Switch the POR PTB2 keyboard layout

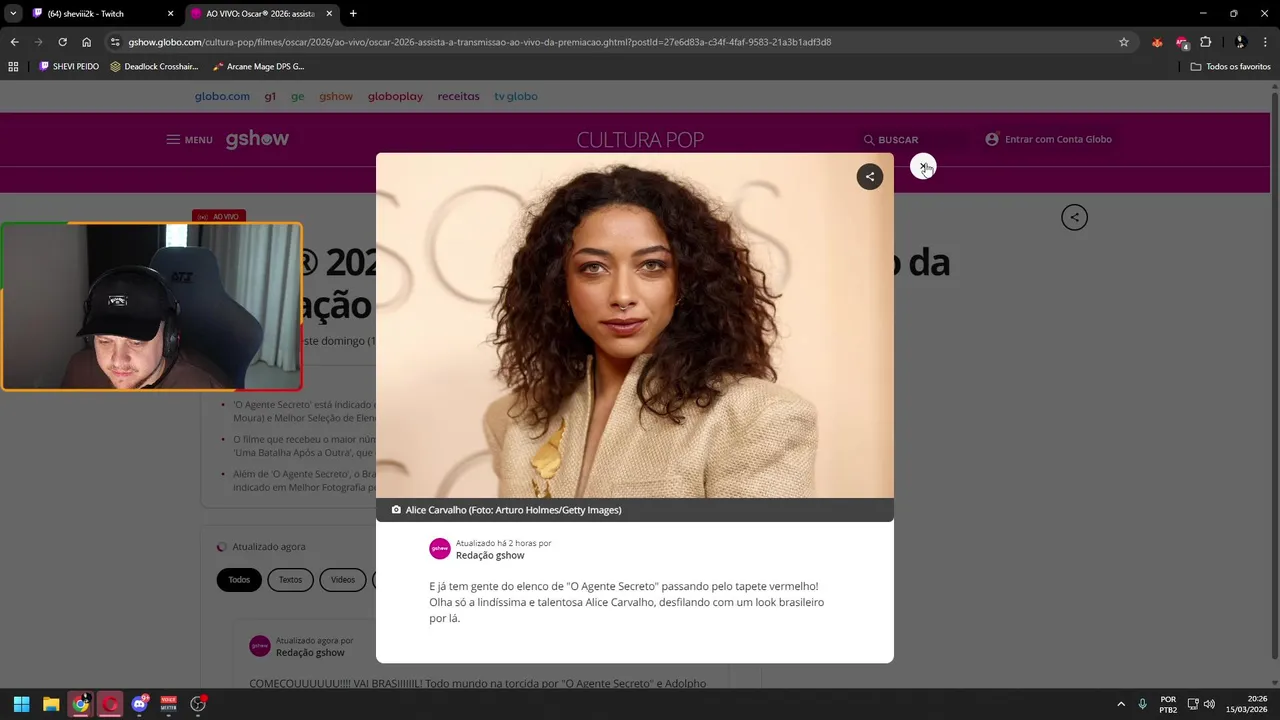coord(1168,704)
